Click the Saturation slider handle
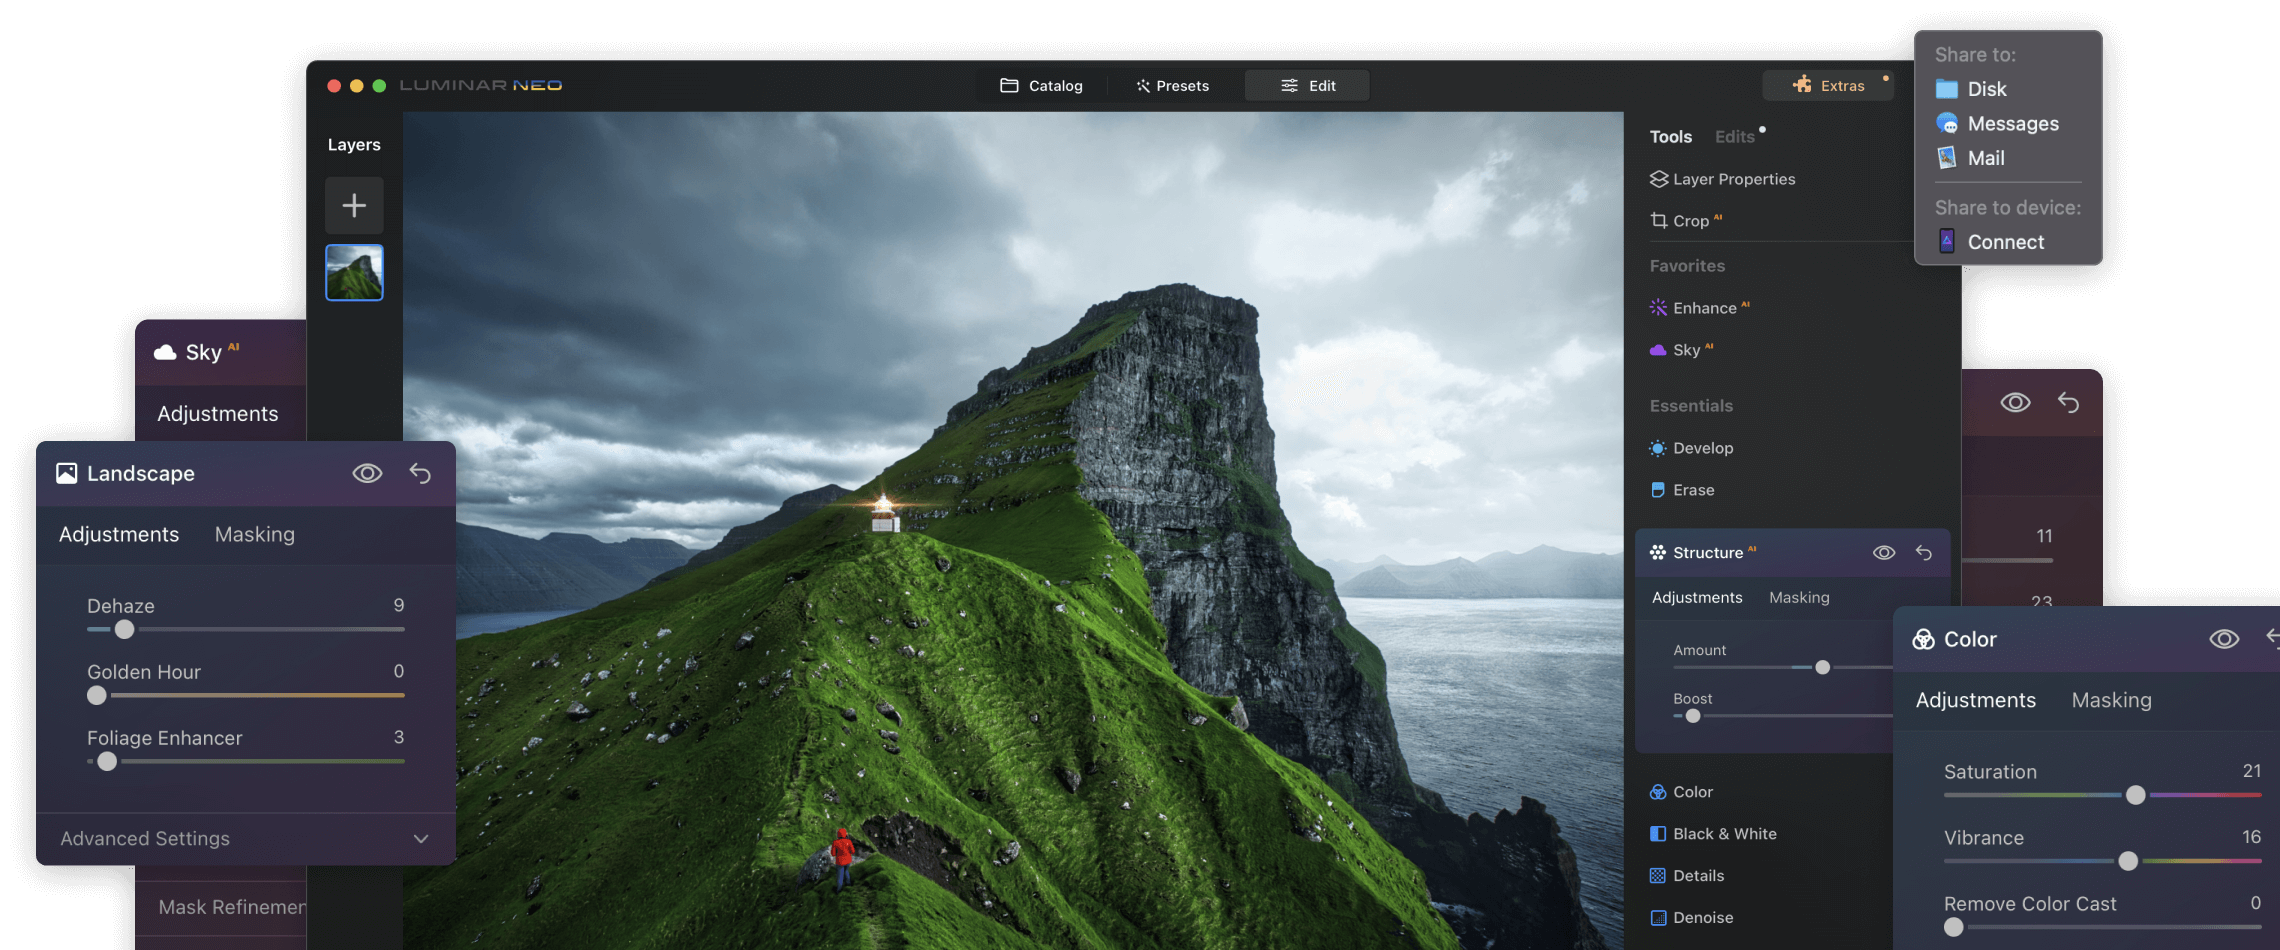 tap(2136, 795)
